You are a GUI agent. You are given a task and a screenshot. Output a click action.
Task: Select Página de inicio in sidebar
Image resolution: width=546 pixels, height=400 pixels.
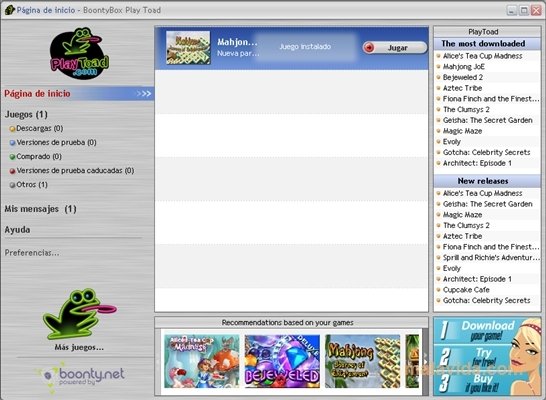37,94
